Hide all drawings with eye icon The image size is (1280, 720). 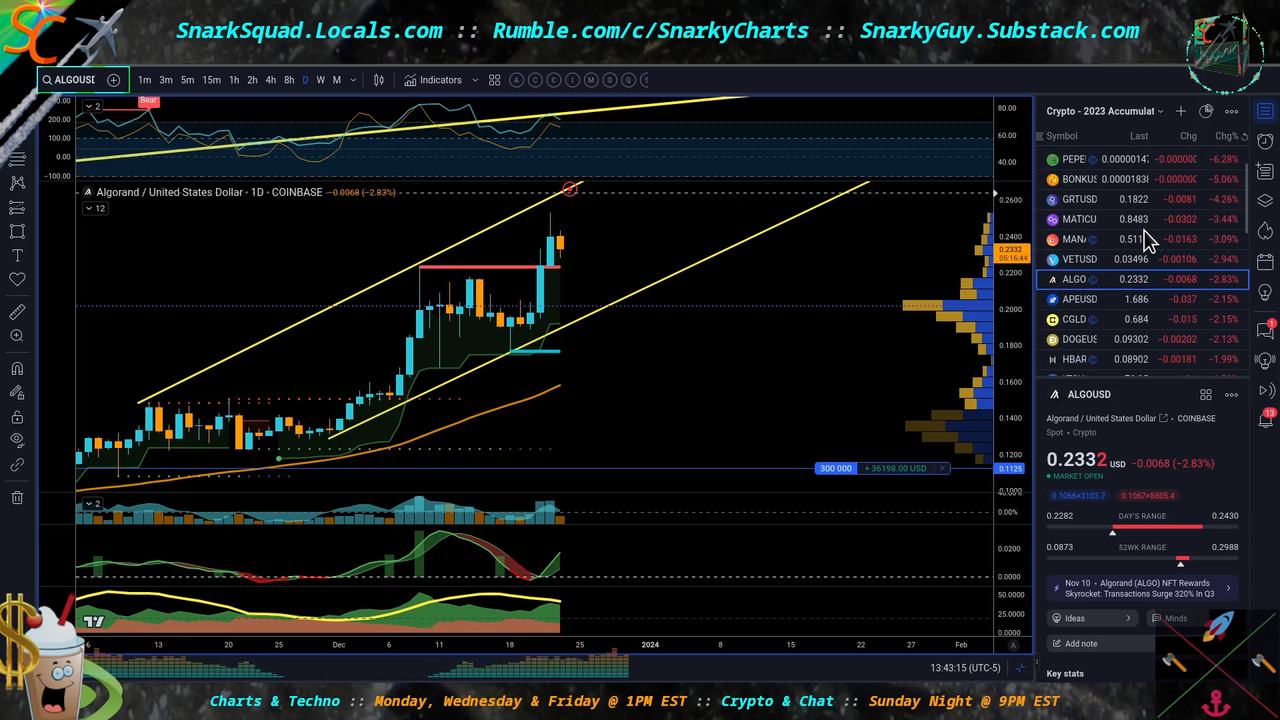(17, 441)
